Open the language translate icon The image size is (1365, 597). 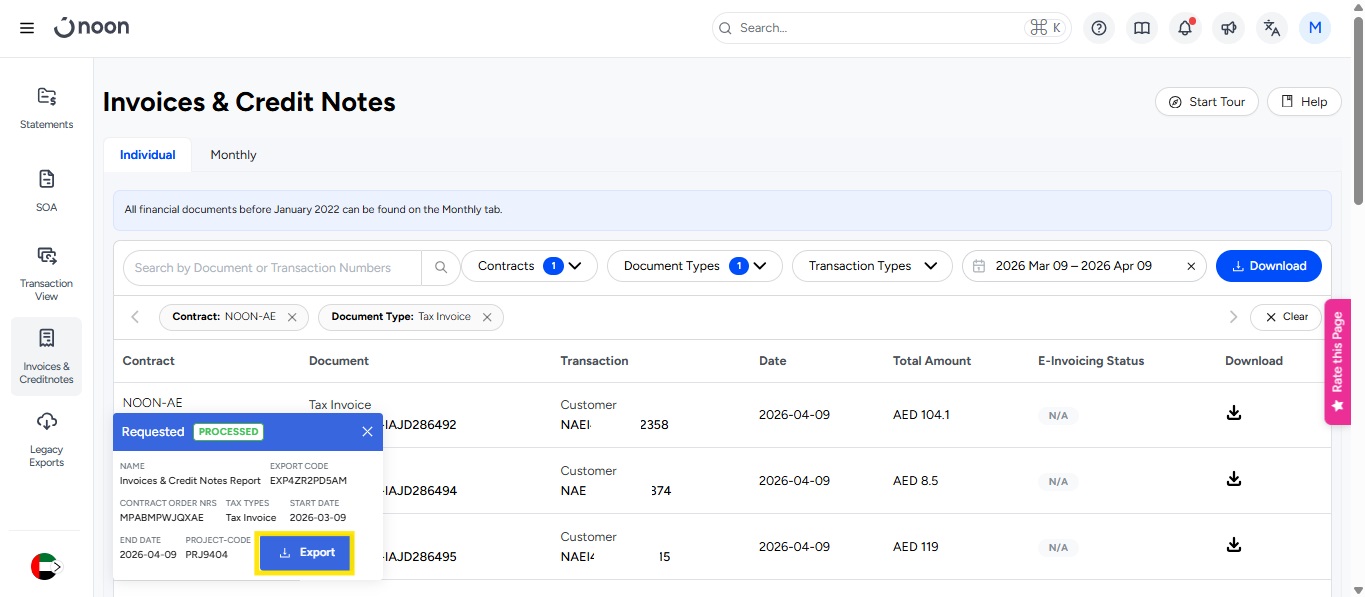(x=1271, y=28)
